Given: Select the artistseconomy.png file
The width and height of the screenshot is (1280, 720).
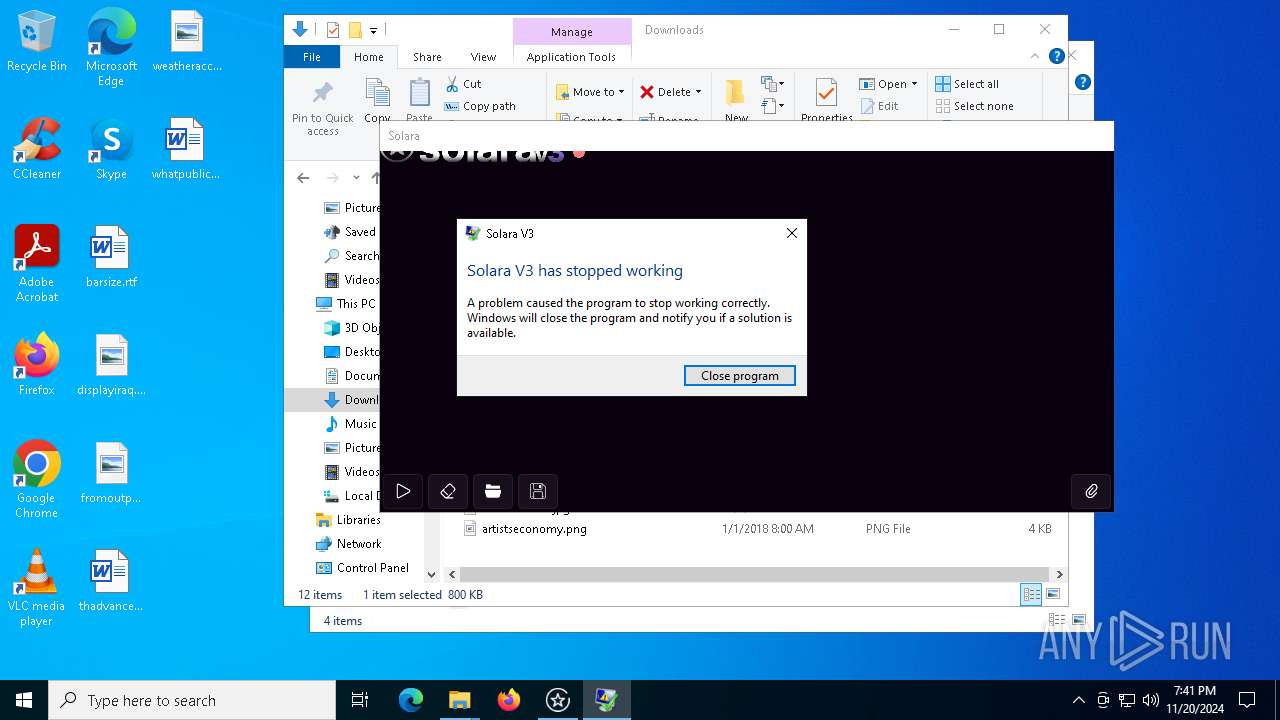Looking at the screenshot, I should pyautogui.click(x=534, y=529).
